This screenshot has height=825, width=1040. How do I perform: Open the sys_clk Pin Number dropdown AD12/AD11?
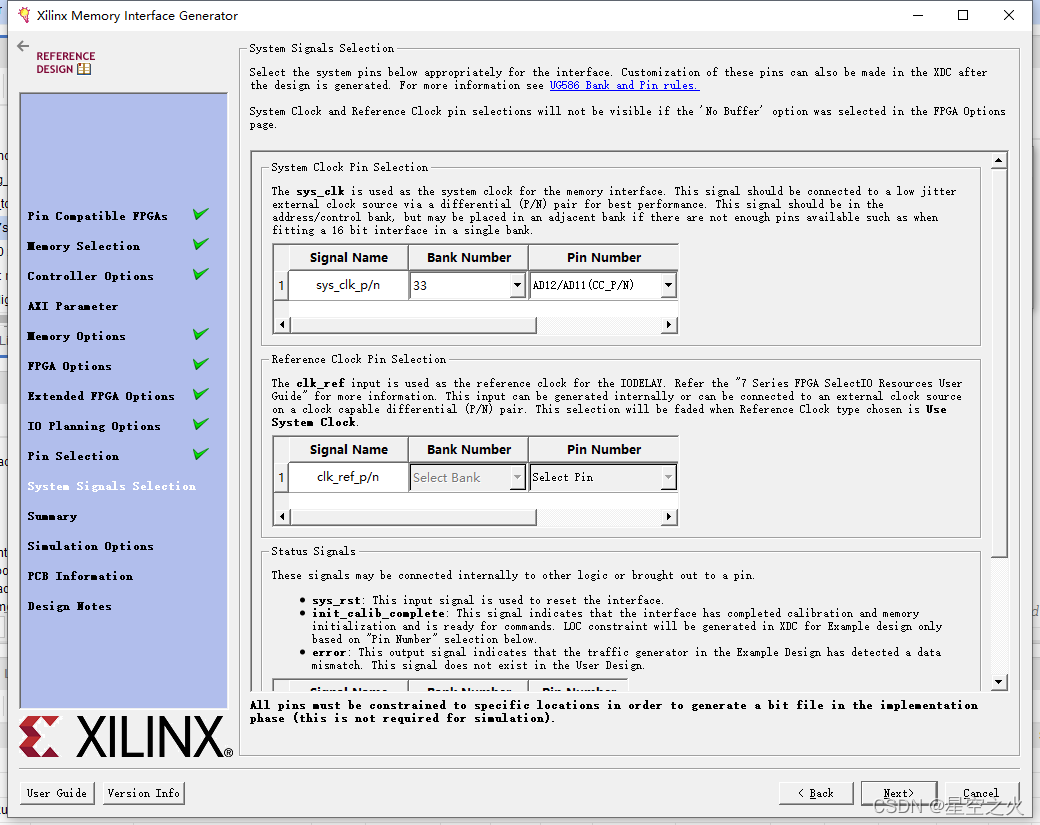click(x=603, y=285)
